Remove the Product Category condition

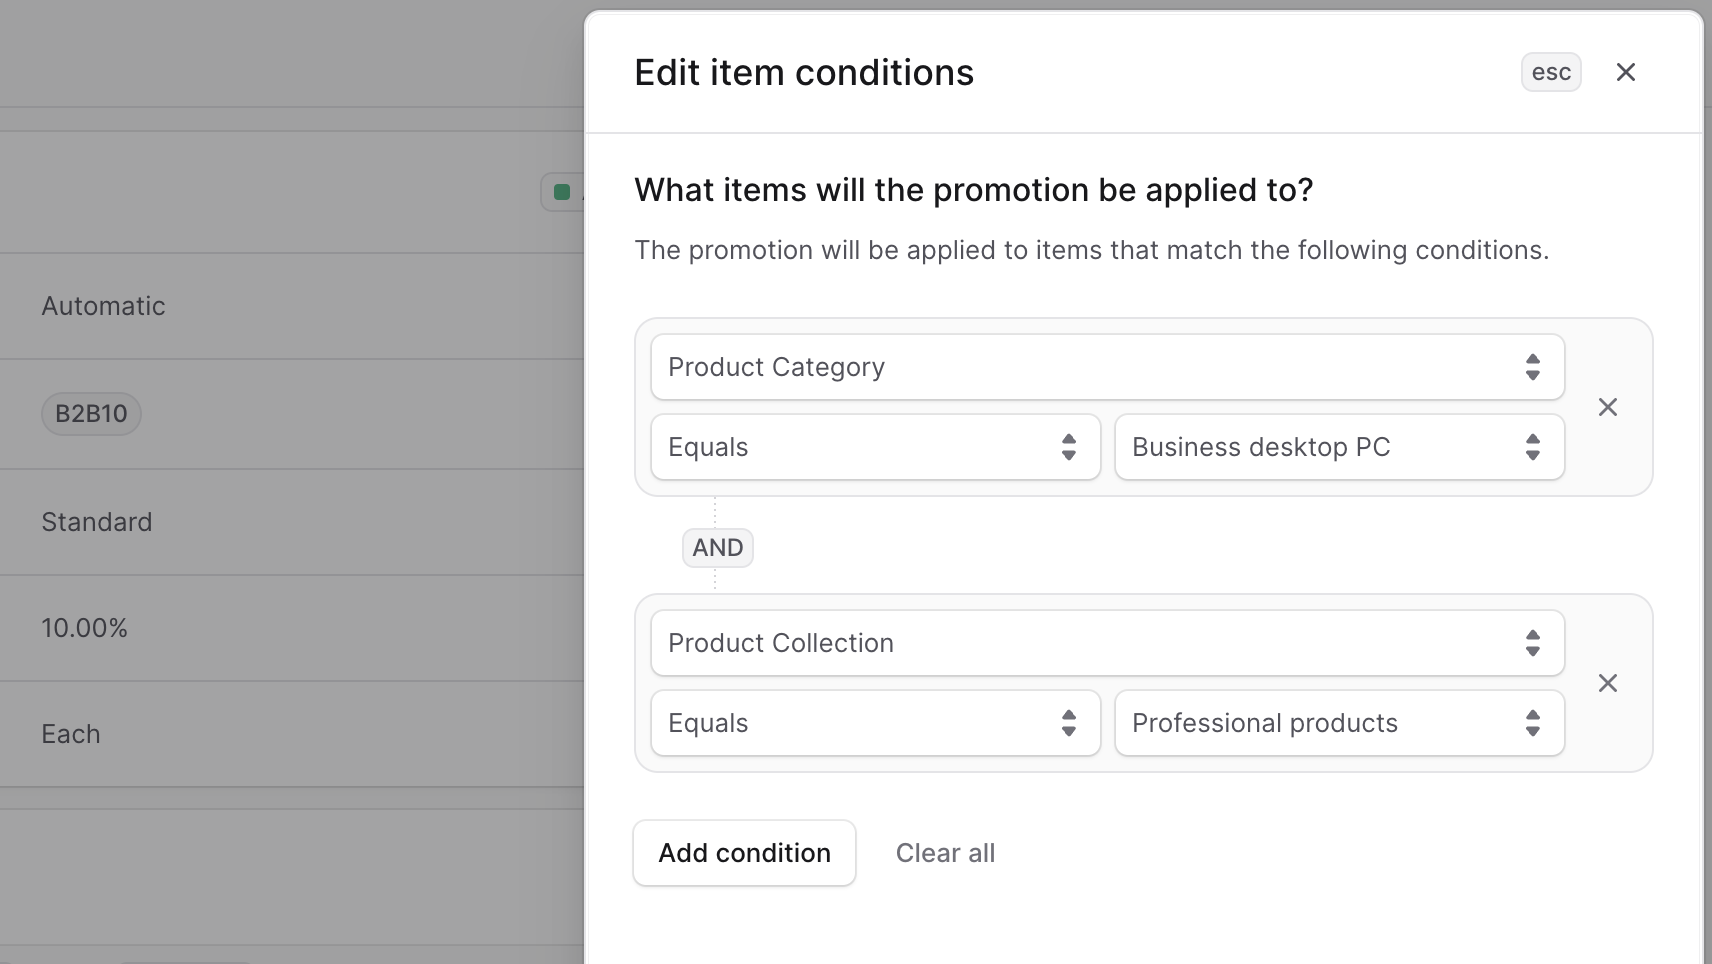[1607, 407]
